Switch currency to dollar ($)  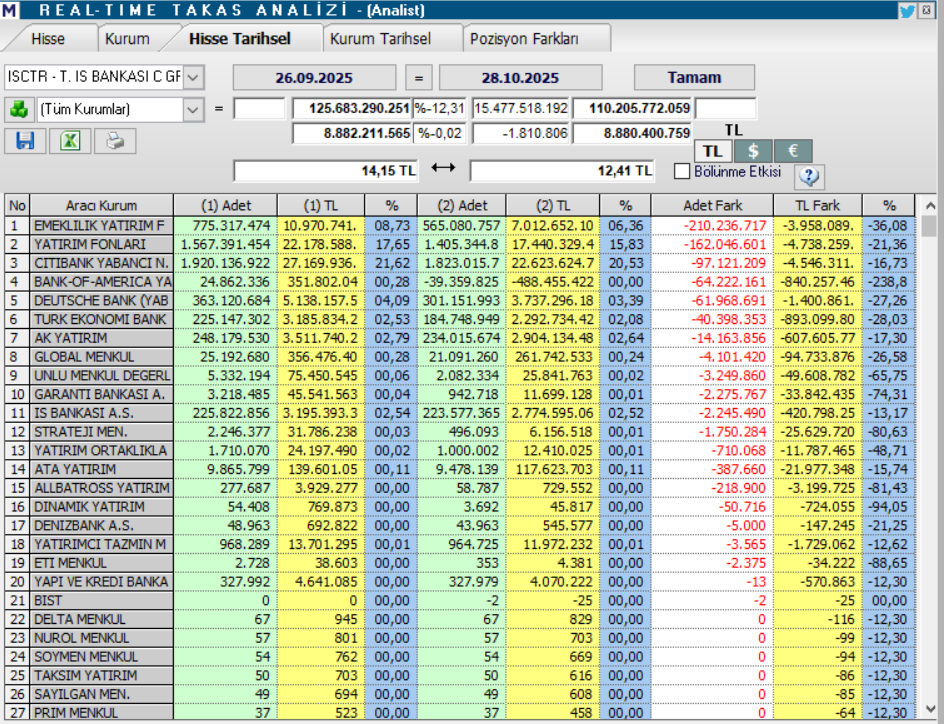point(753,151)
